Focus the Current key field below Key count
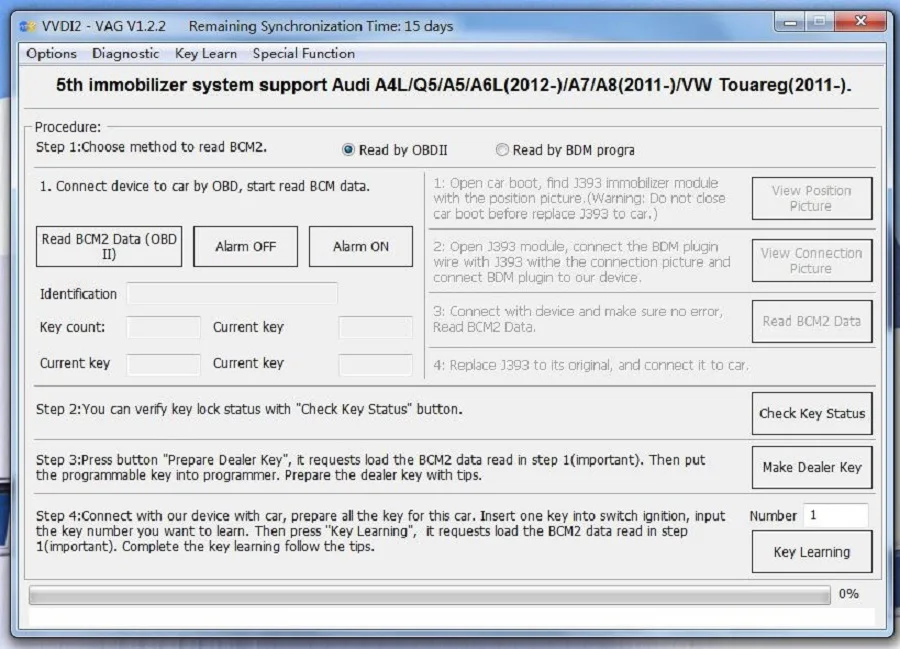 click(x=164, y=364)
